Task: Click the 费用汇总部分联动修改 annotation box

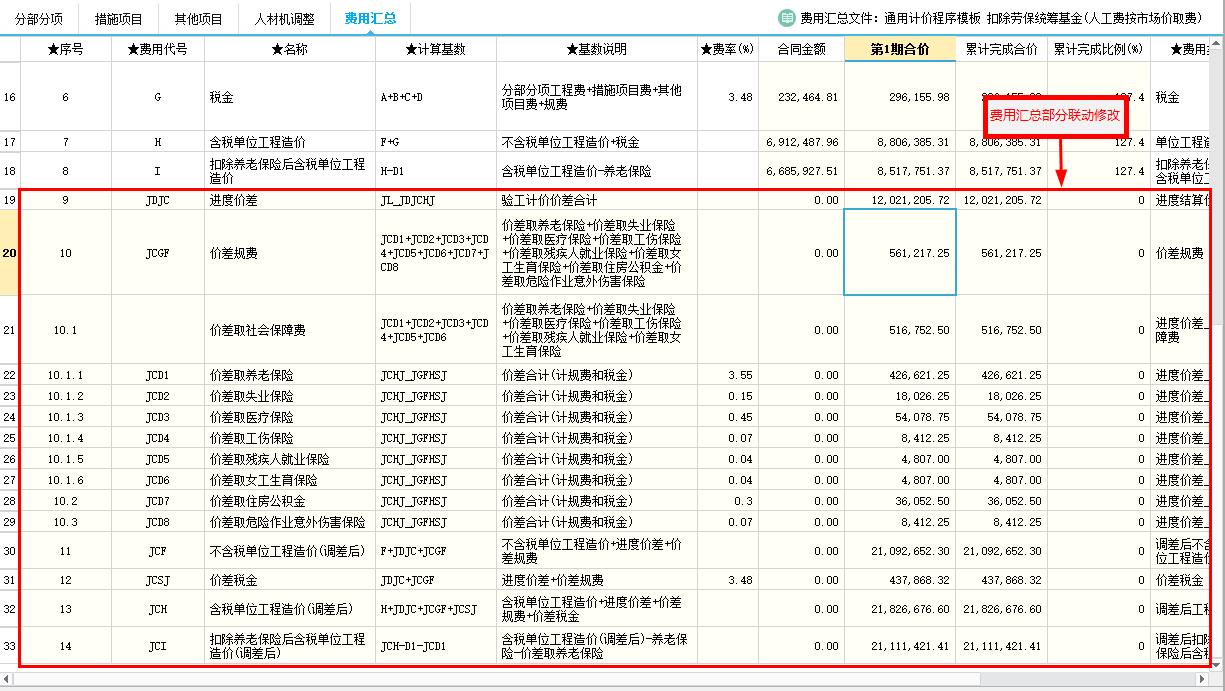Action: point(1055,116)
